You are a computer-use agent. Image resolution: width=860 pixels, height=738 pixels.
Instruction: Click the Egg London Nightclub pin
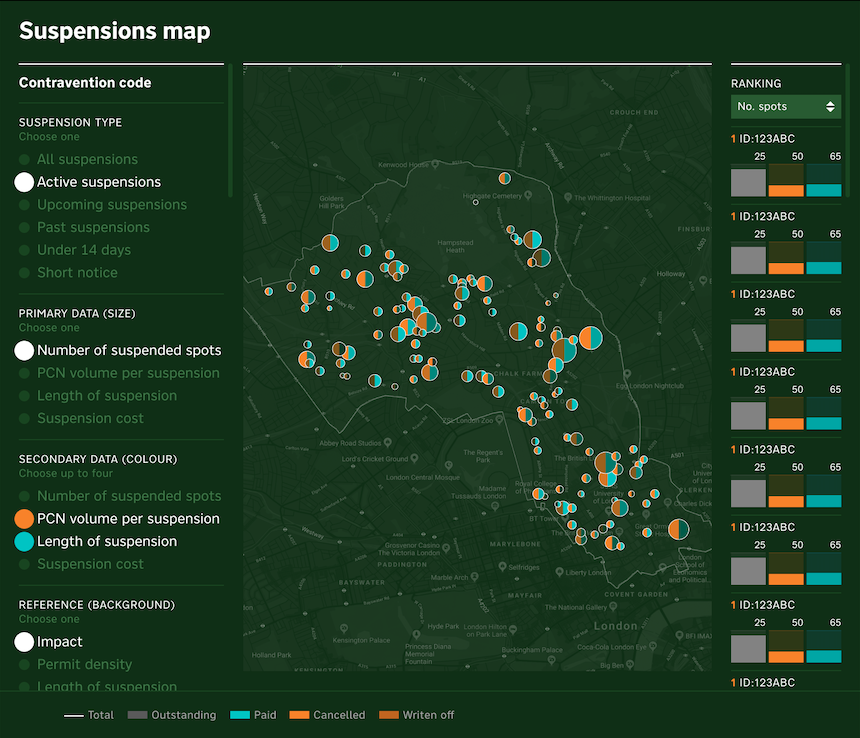pos(627,374)
